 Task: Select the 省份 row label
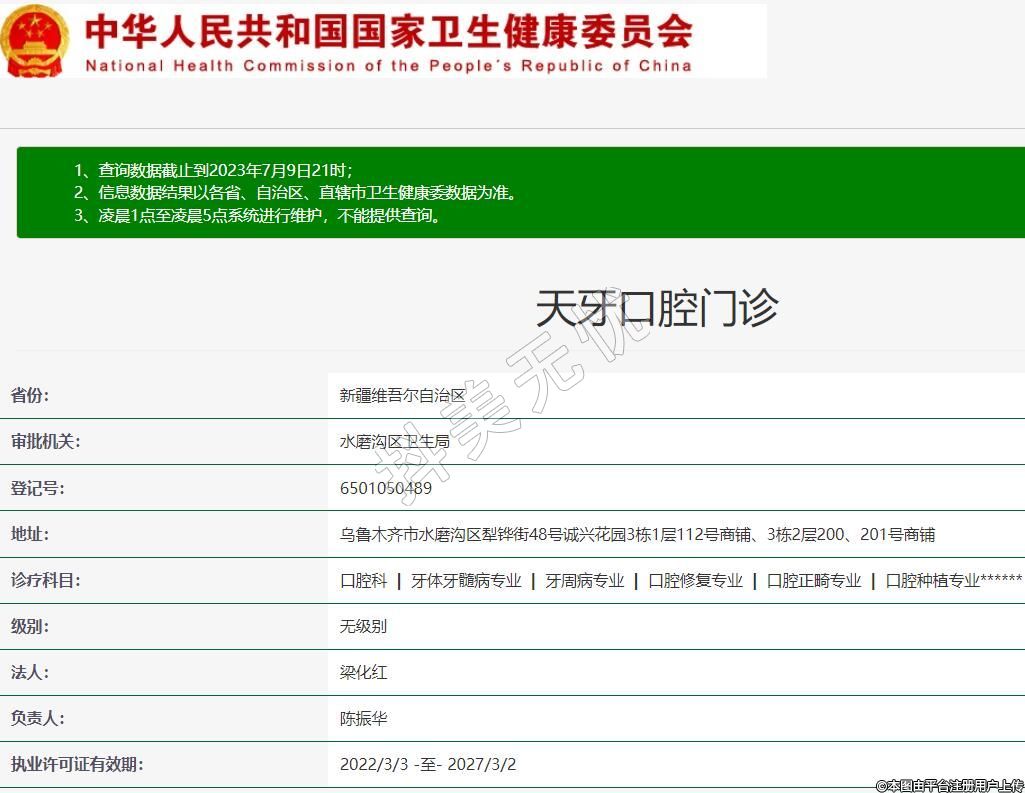click(x=30, y=395)
